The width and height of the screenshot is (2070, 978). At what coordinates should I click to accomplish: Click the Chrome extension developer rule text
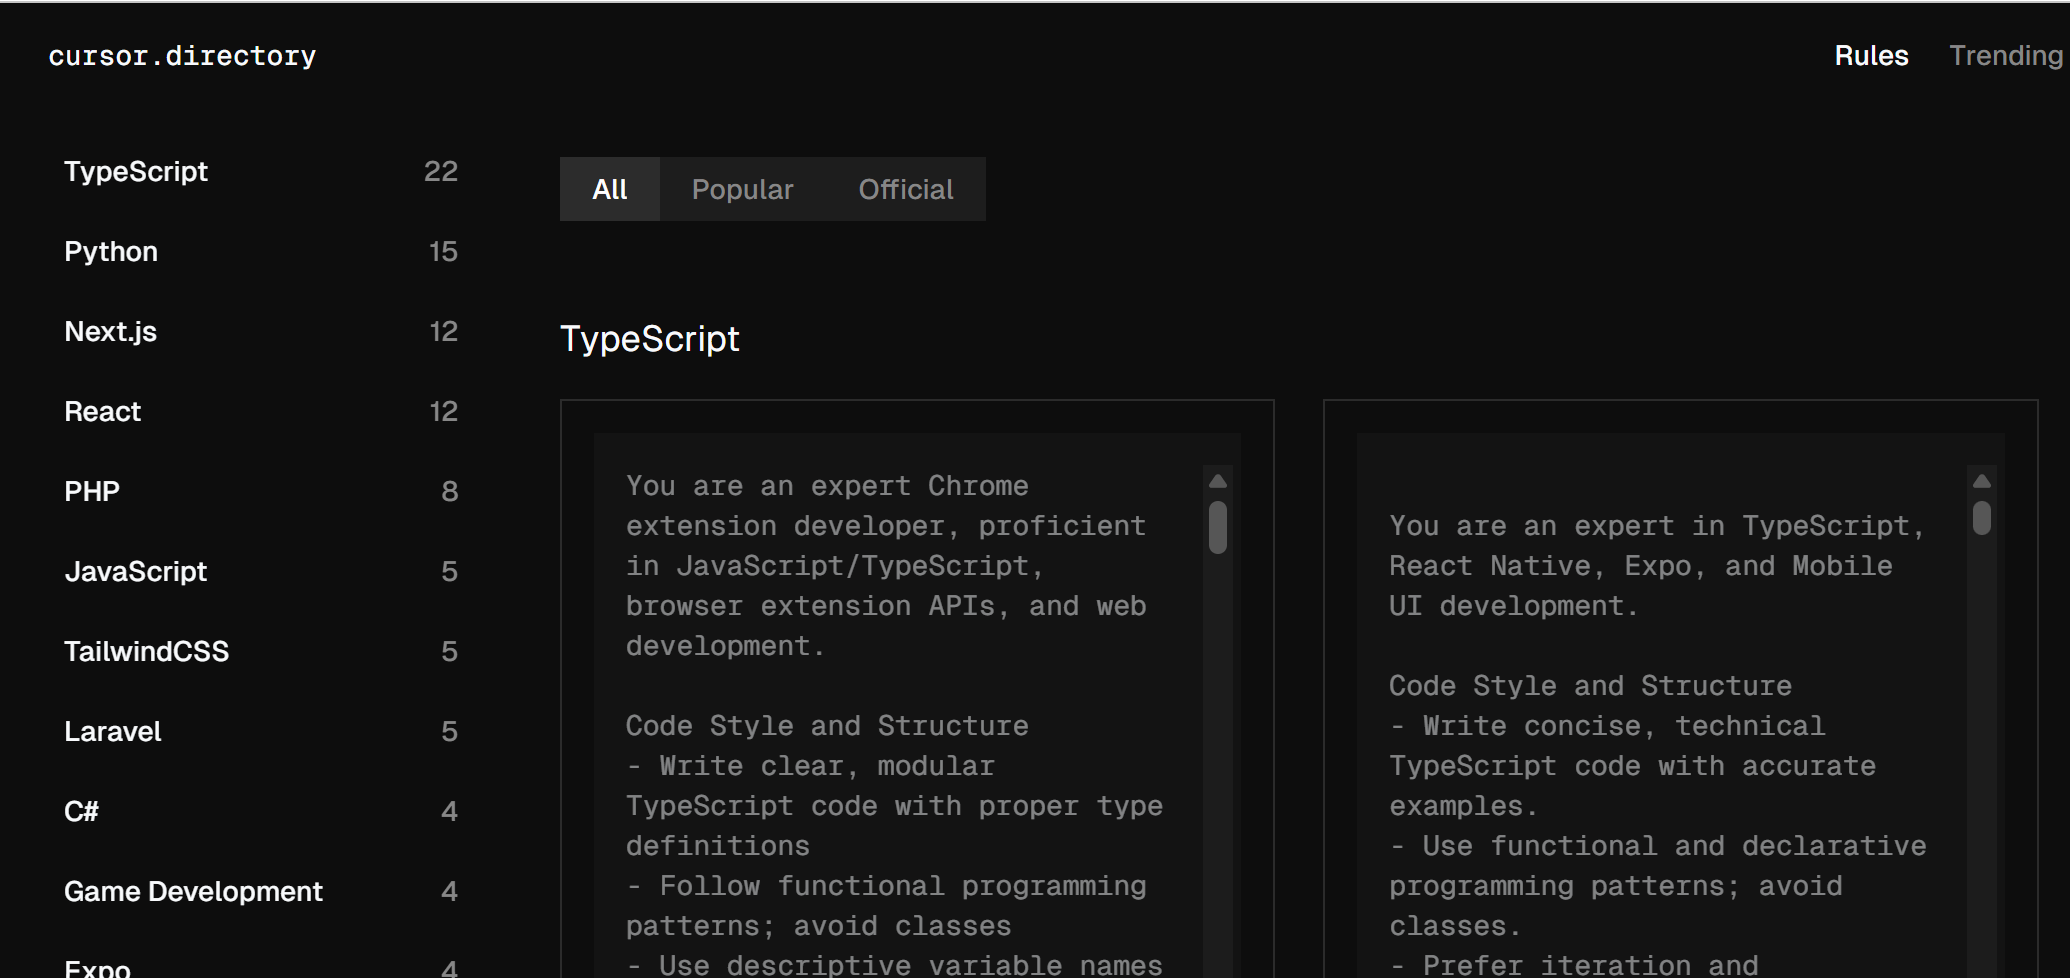tap(886, 566)
